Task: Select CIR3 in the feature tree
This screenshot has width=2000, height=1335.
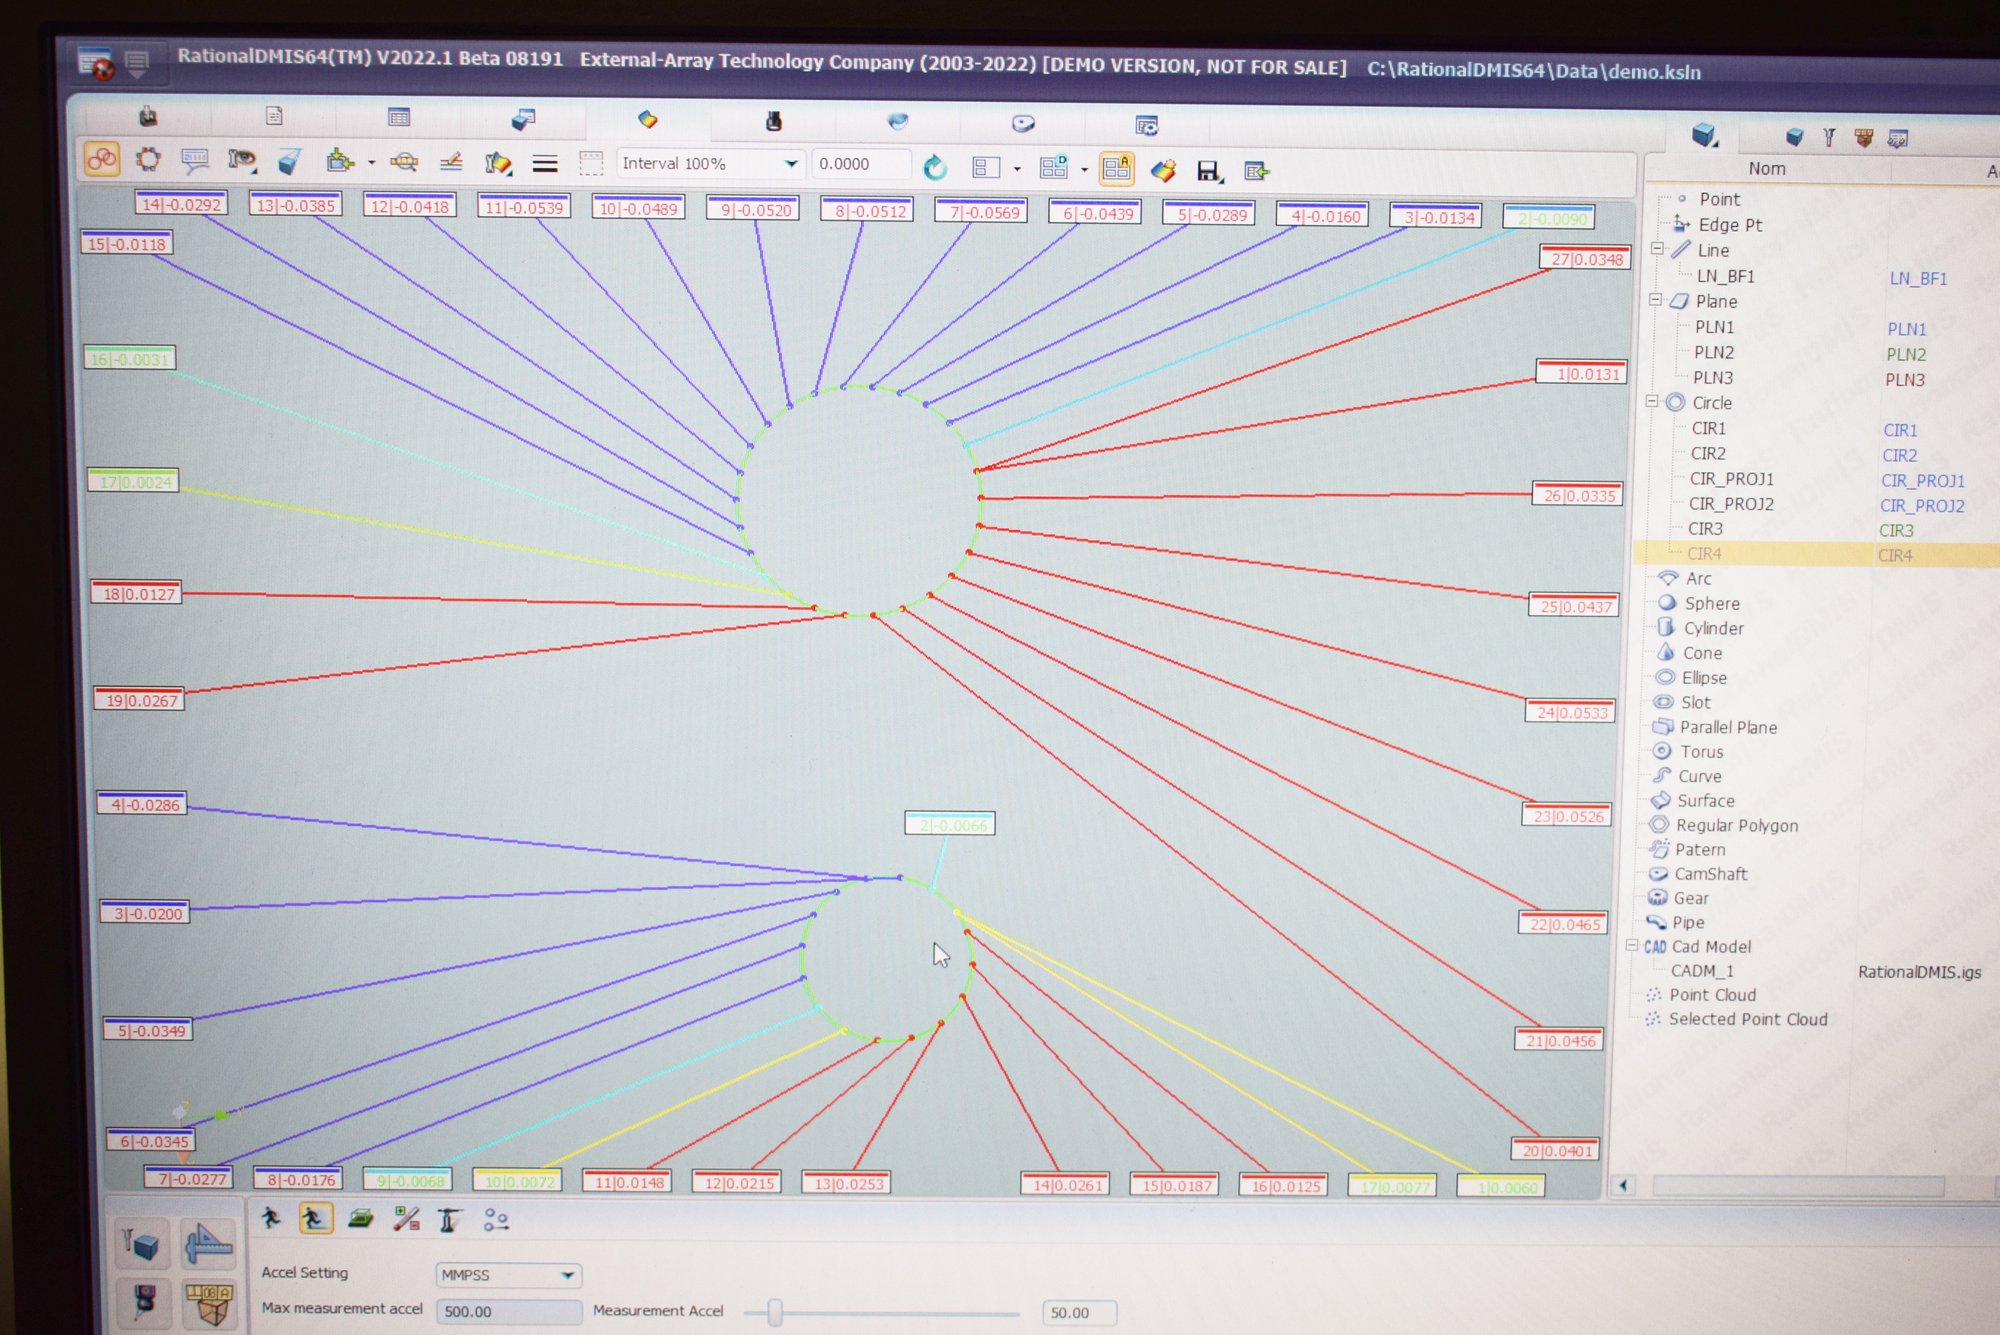Action: [1705, 529]
